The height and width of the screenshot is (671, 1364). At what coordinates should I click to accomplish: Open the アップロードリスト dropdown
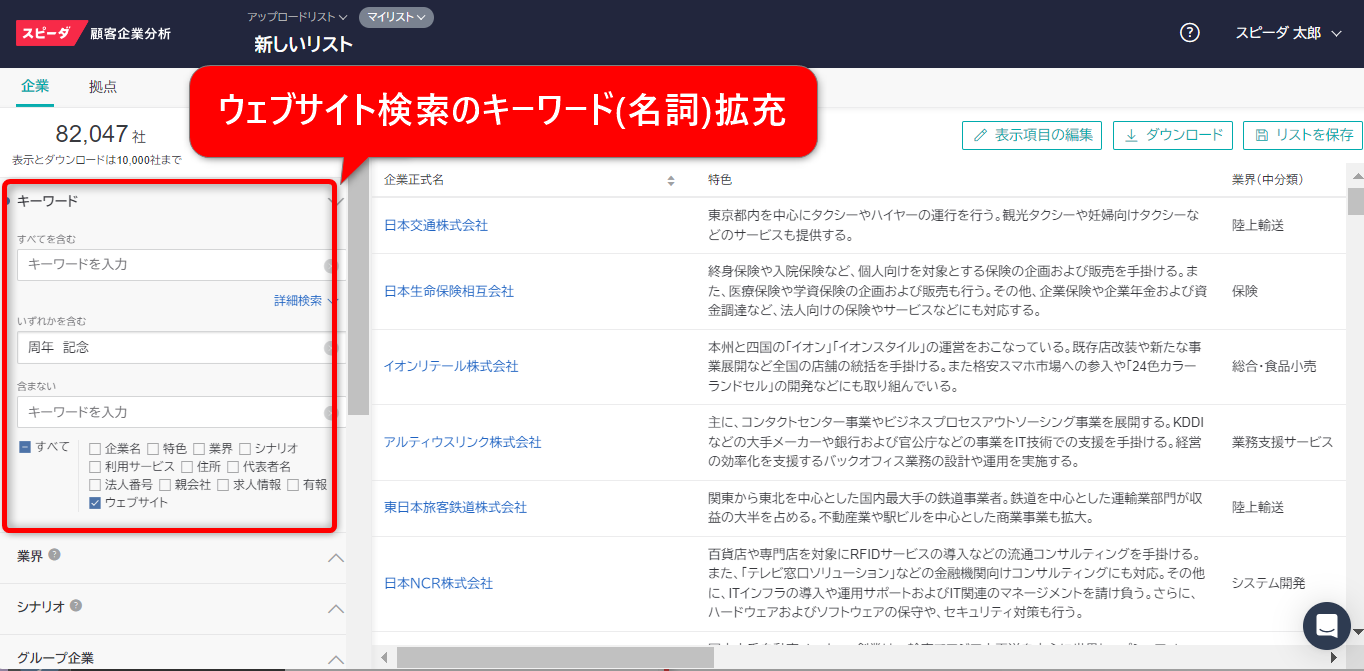(x=291, y=17)
